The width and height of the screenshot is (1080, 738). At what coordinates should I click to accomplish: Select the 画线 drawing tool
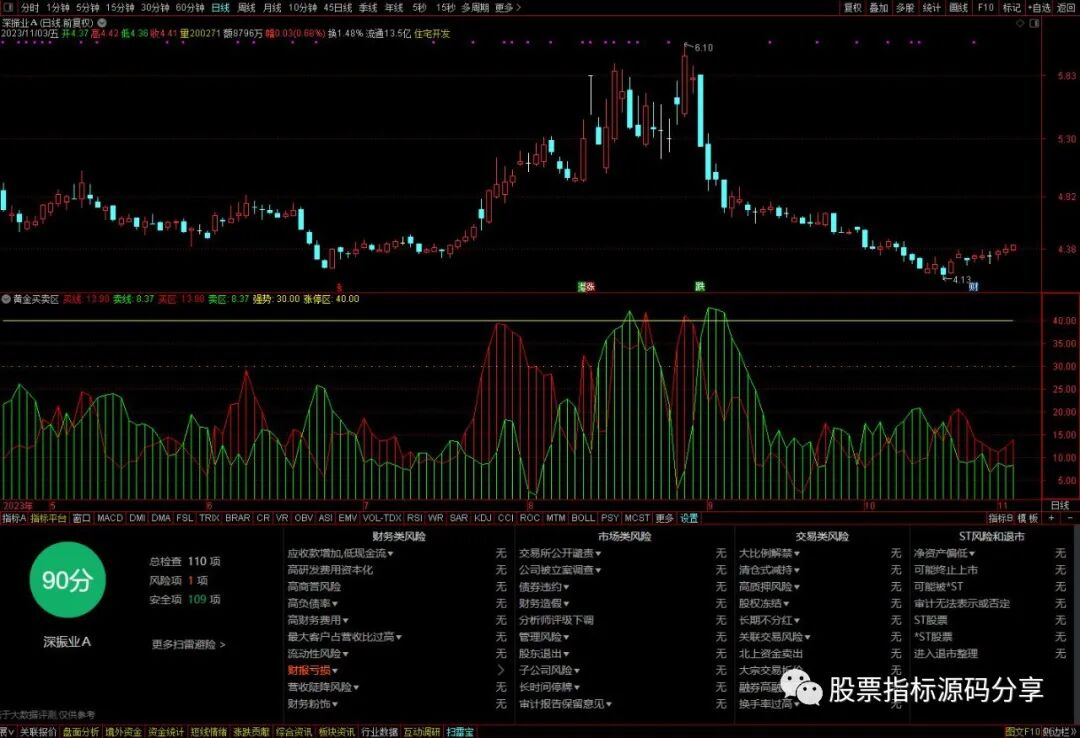click(x=959, y=8)
